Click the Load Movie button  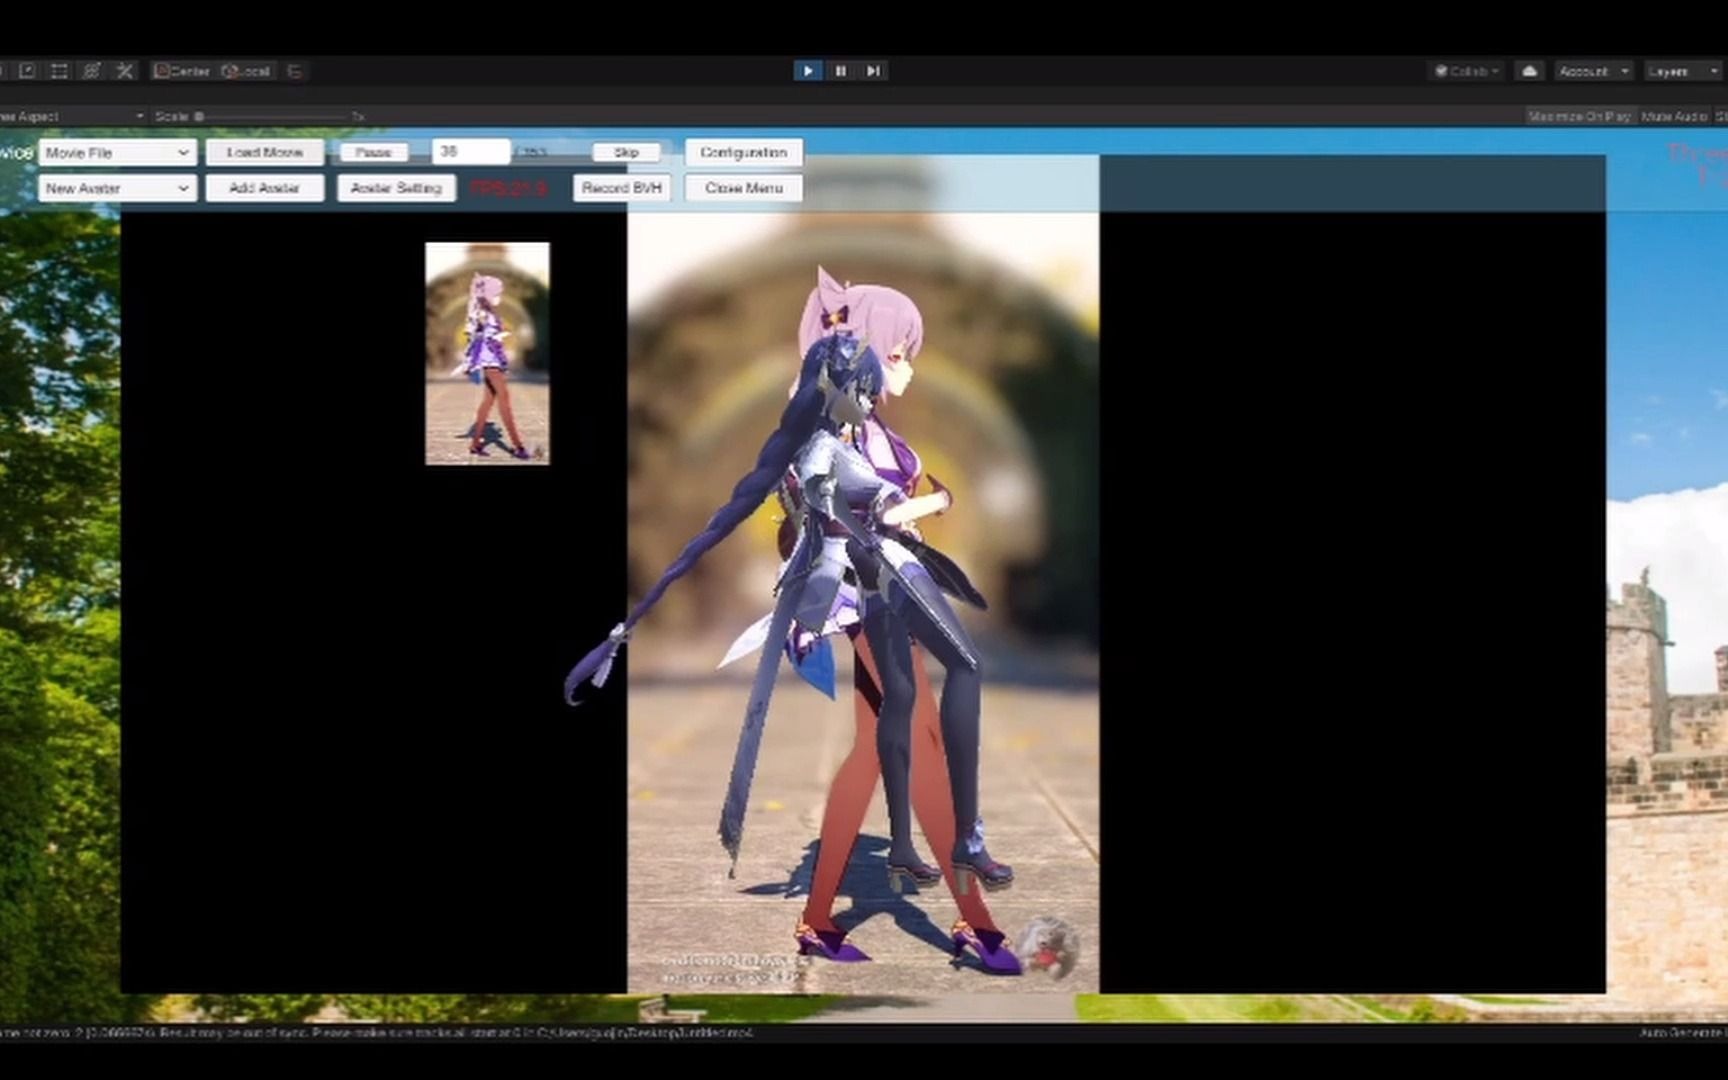pyautogui.click(x=265, y=152)
